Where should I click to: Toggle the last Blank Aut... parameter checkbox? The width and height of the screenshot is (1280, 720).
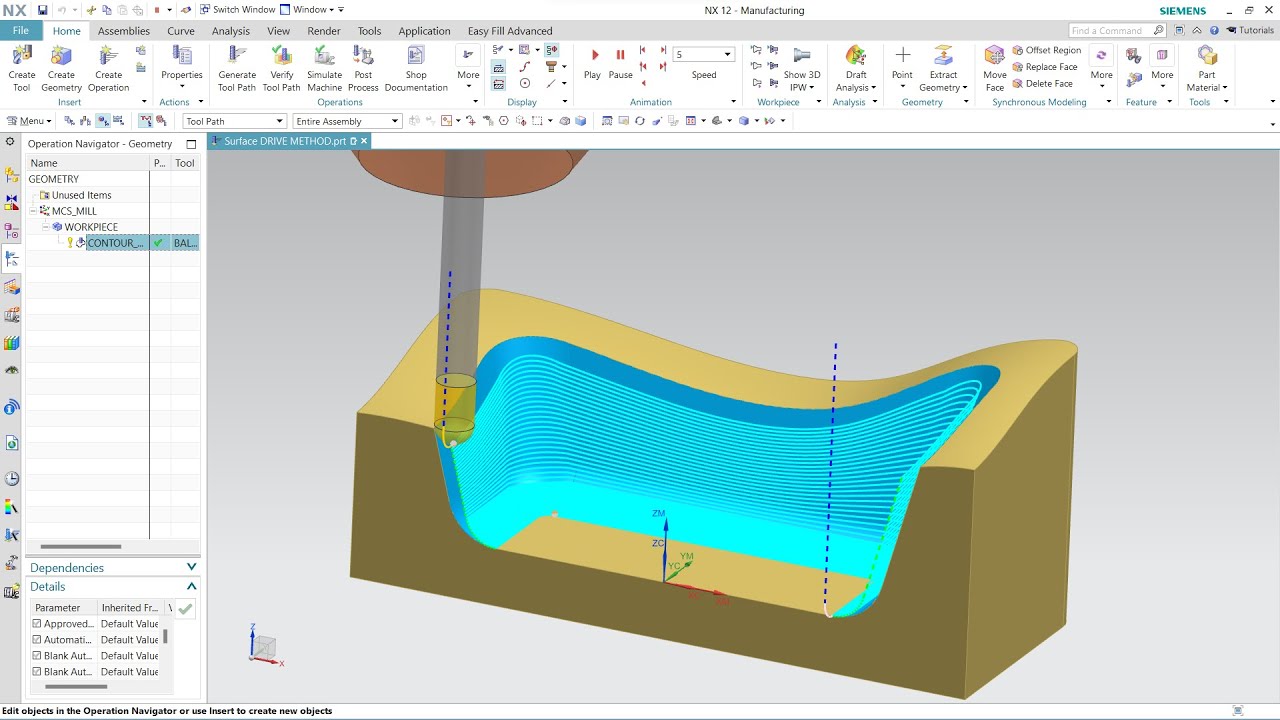37,671
